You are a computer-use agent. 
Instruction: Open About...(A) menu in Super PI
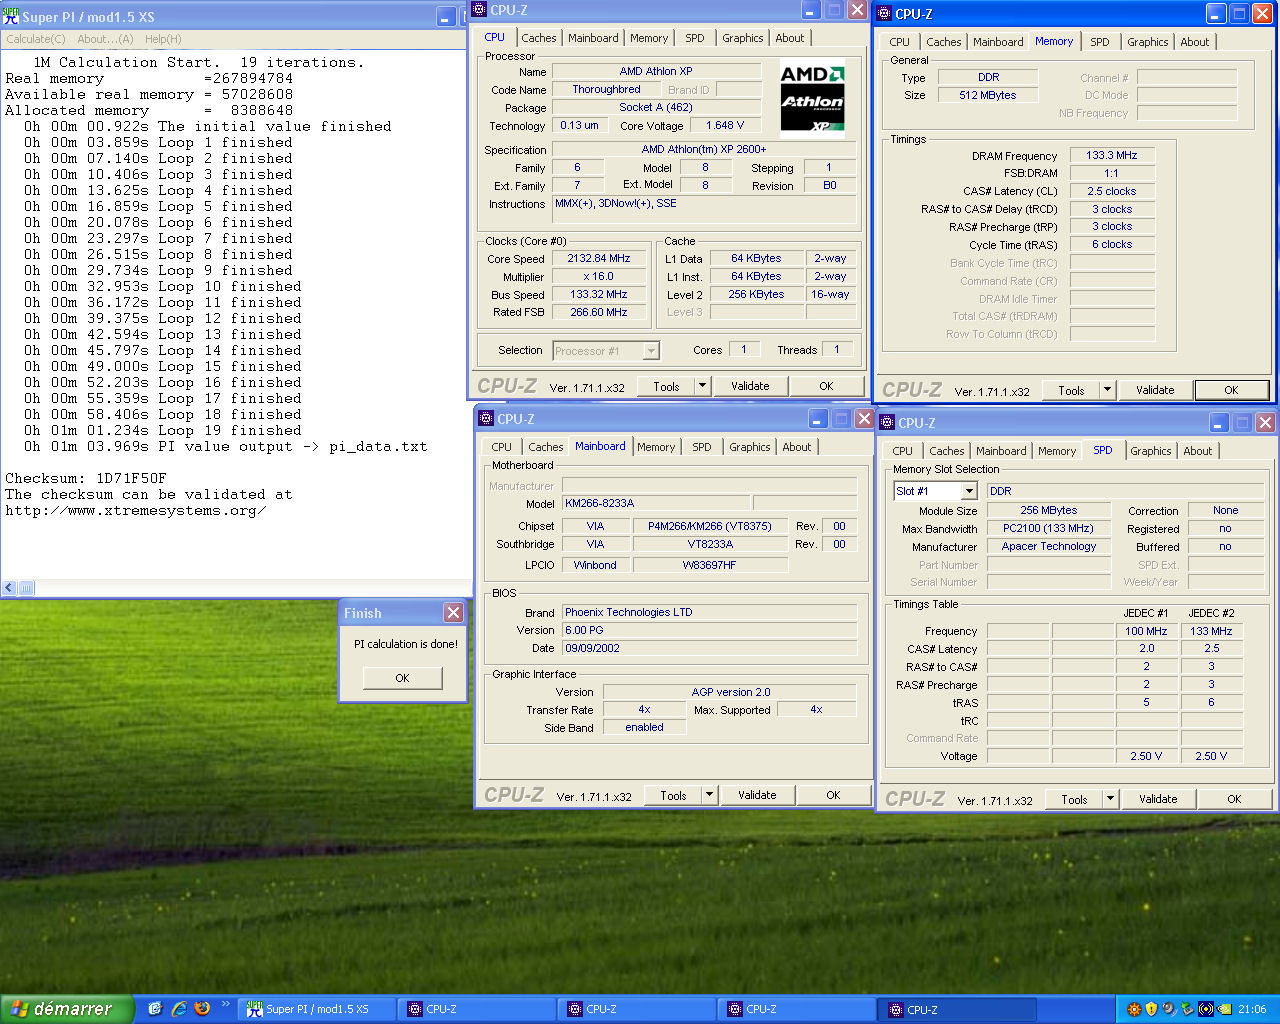[105, 39]
